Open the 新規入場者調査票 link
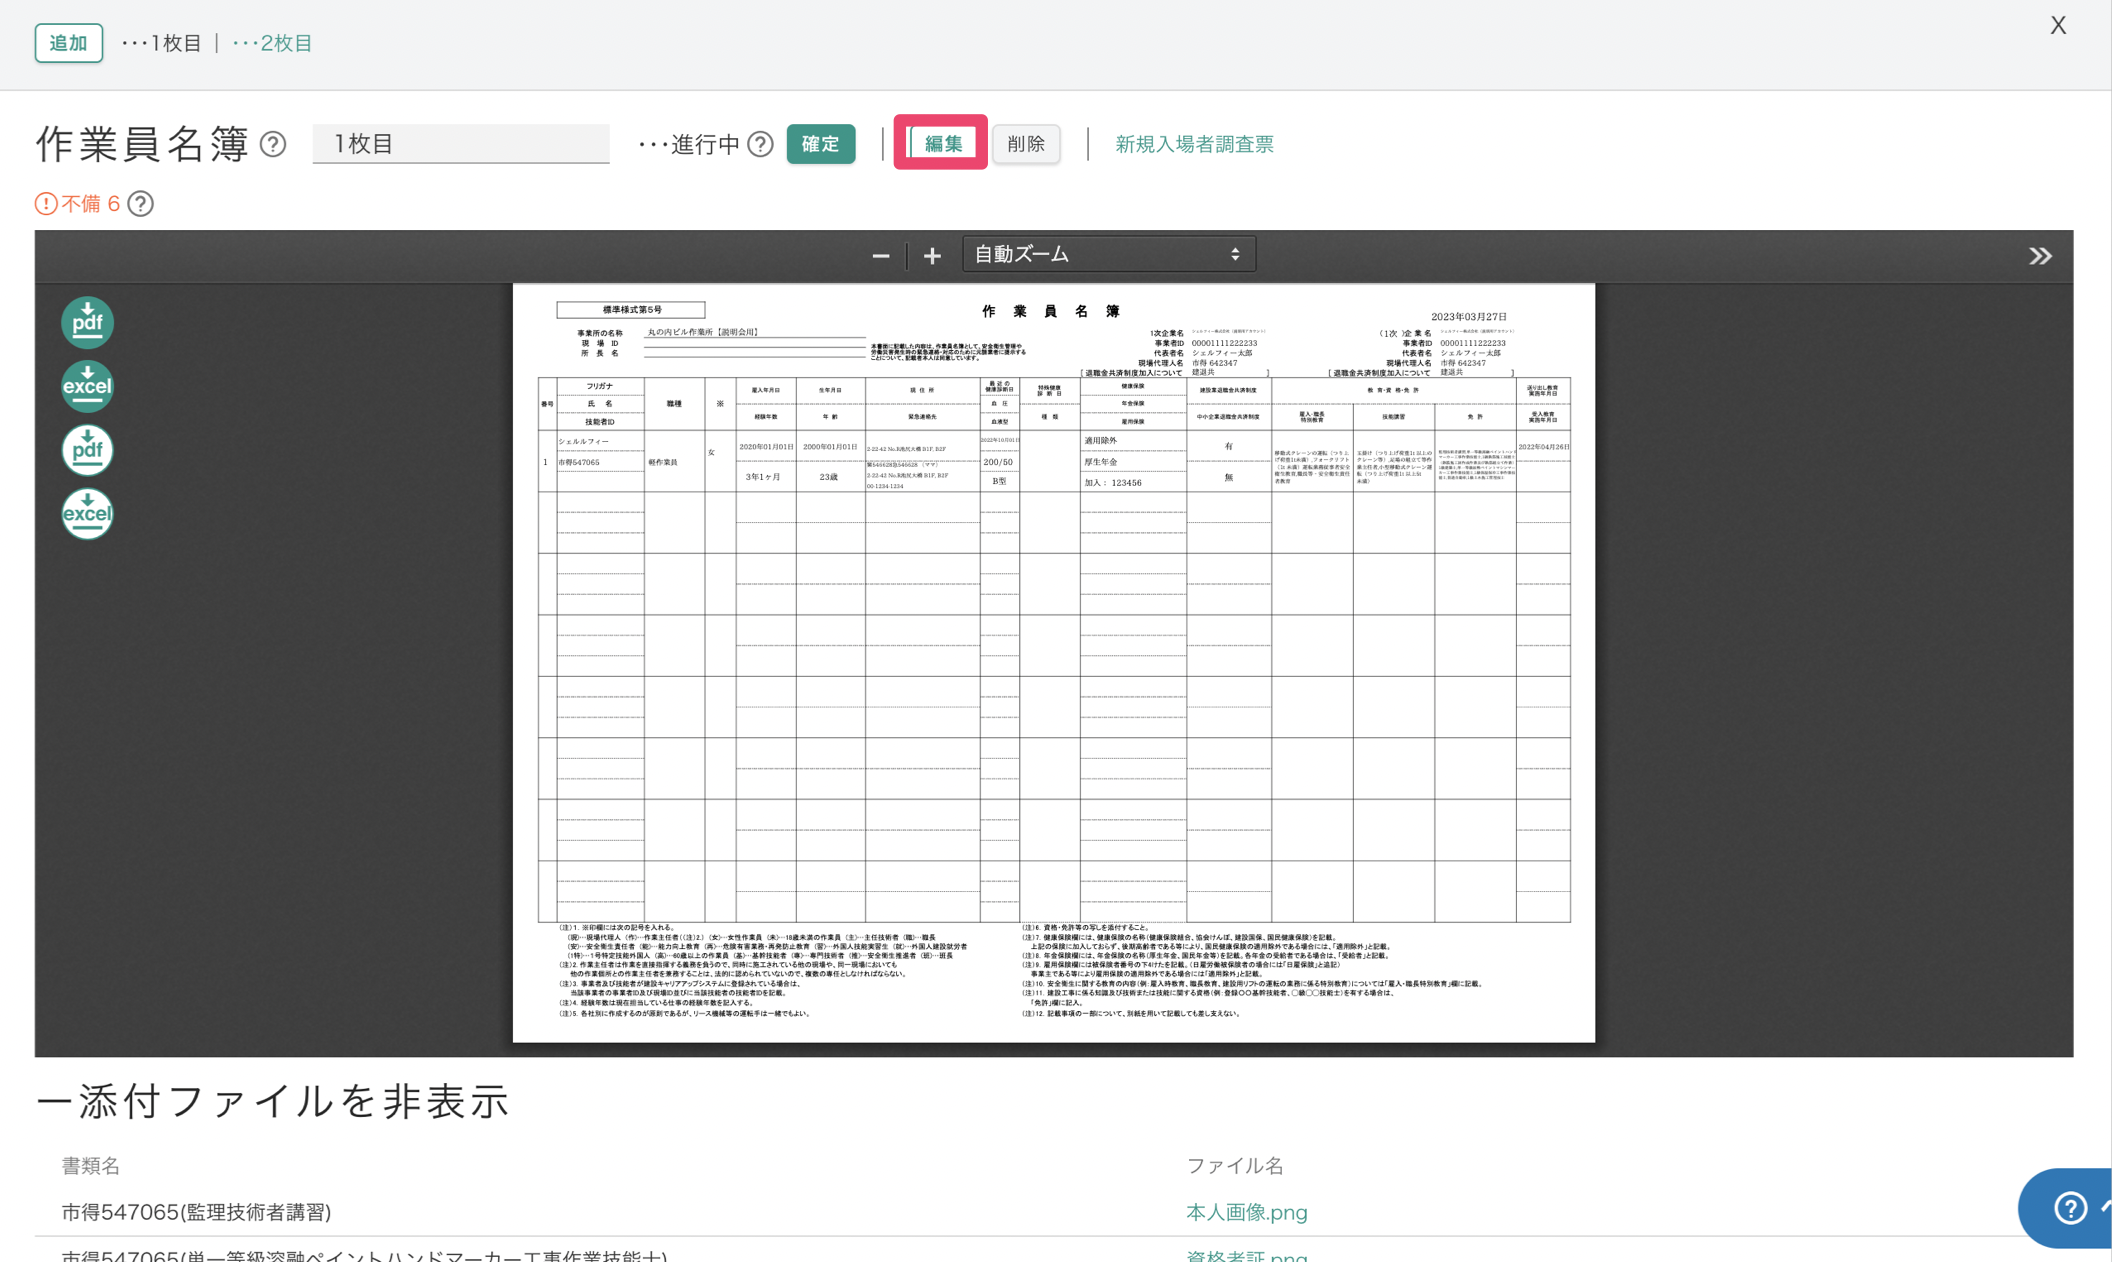Image resolution: width=2112 pixels, height=1262 pixels. coord(1194,144)
